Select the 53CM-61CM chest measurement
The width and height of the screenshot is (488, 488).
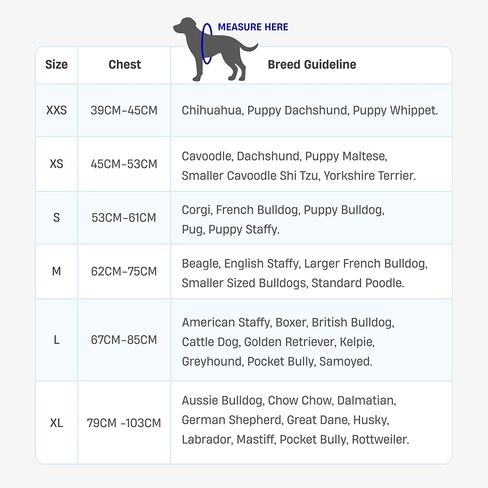124,218
